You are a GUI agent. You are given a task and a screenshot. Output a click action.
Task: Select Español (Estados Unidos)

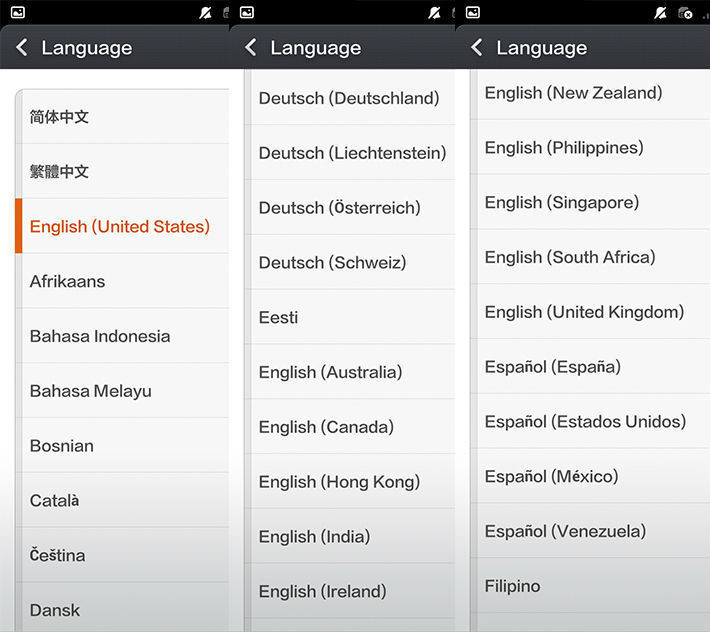(585, 421)
